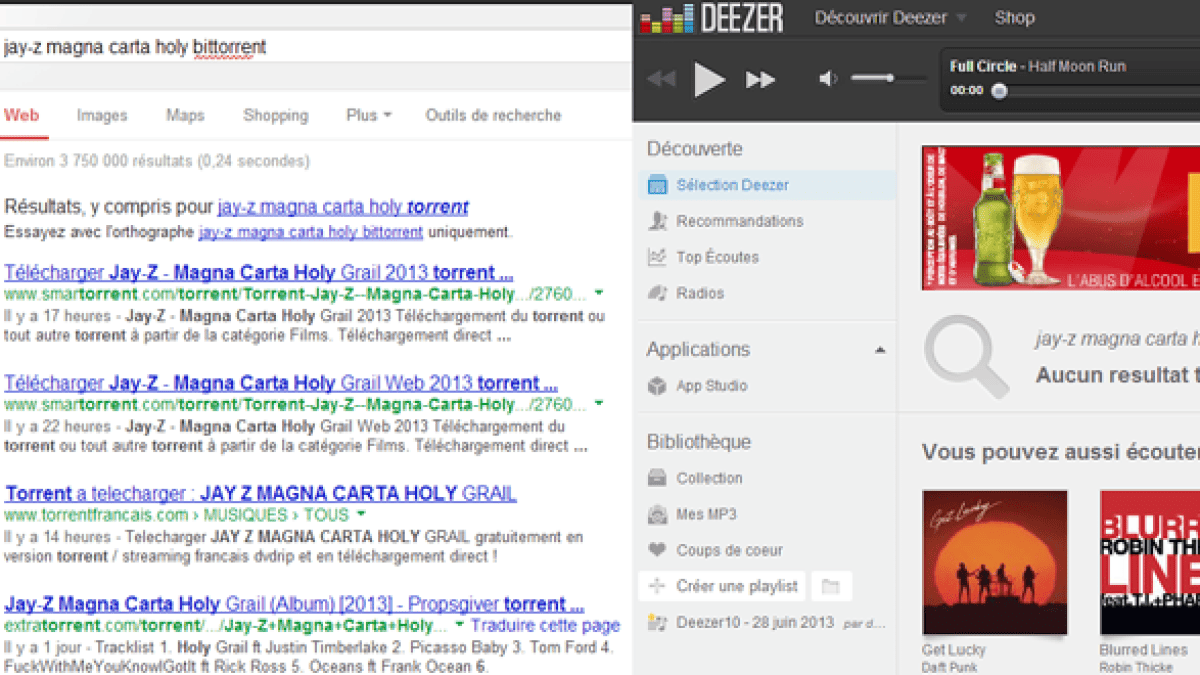This screenshot has width=1200, height=675.
Task: Open the Découvrir Deezer dropdown menu
Action: pos(890,18)
